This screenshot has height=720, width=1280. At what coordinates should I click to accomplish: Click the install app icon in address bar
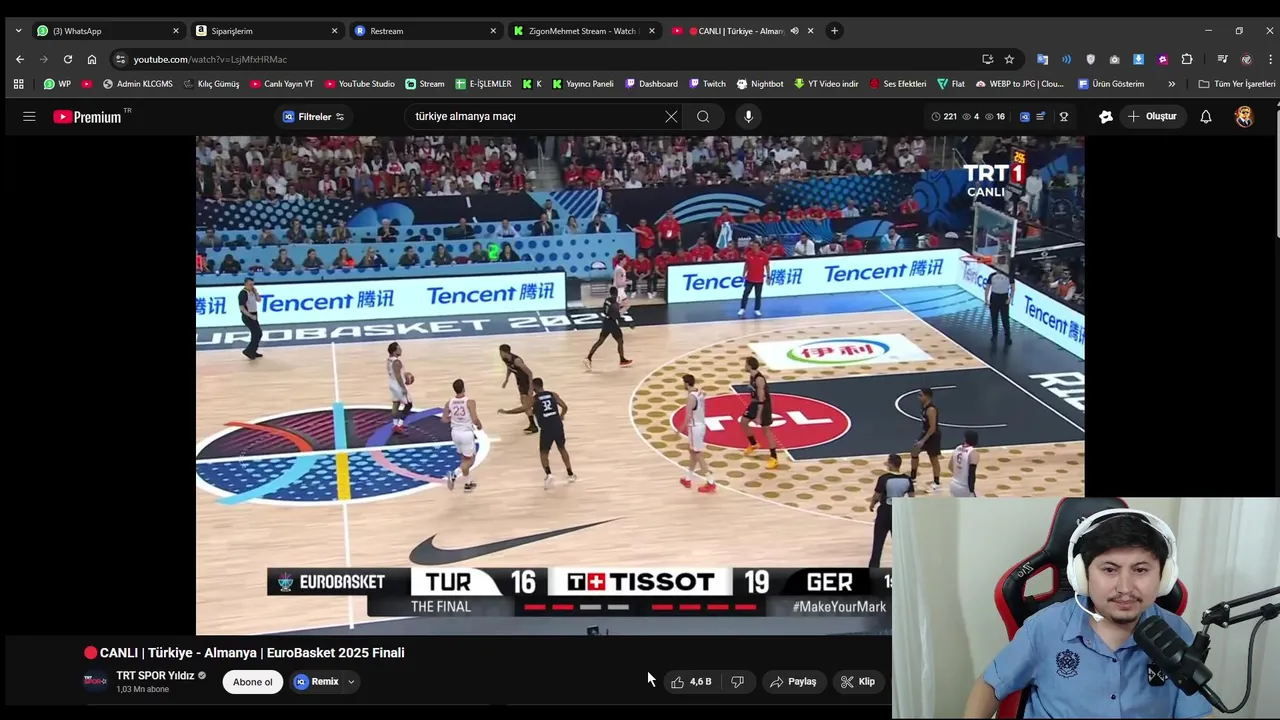tap(987, 59)
